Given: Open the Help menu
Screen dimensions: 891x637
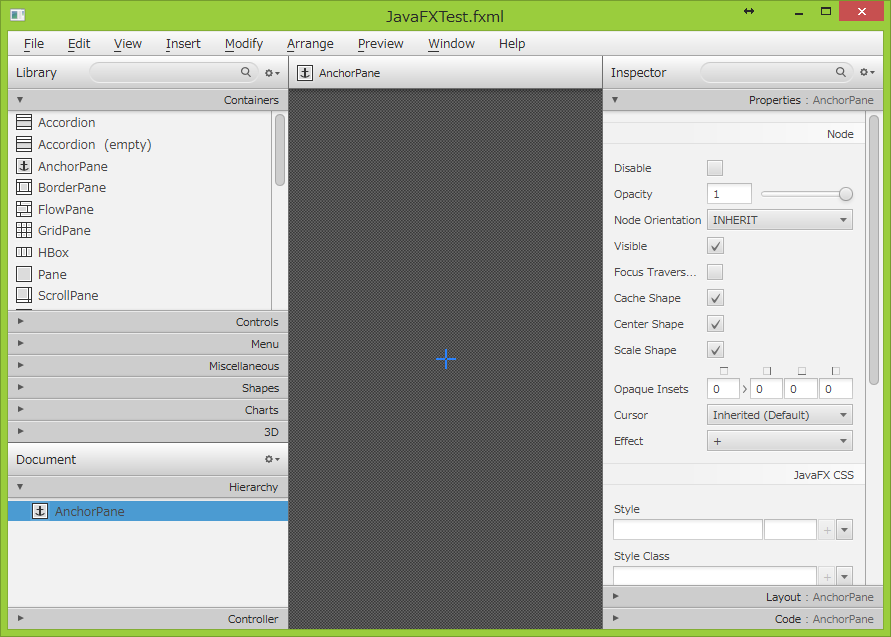Looking at the screenshot, I should 511,43.
